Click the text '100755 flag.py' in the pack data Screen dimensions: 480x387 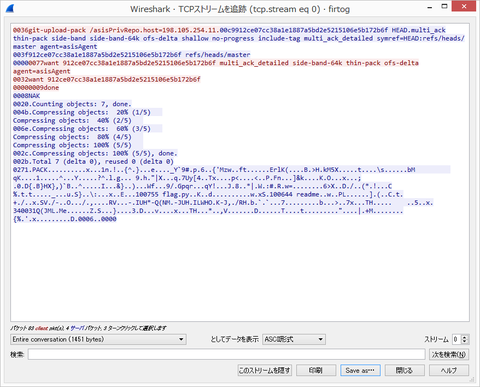point(158,194)
